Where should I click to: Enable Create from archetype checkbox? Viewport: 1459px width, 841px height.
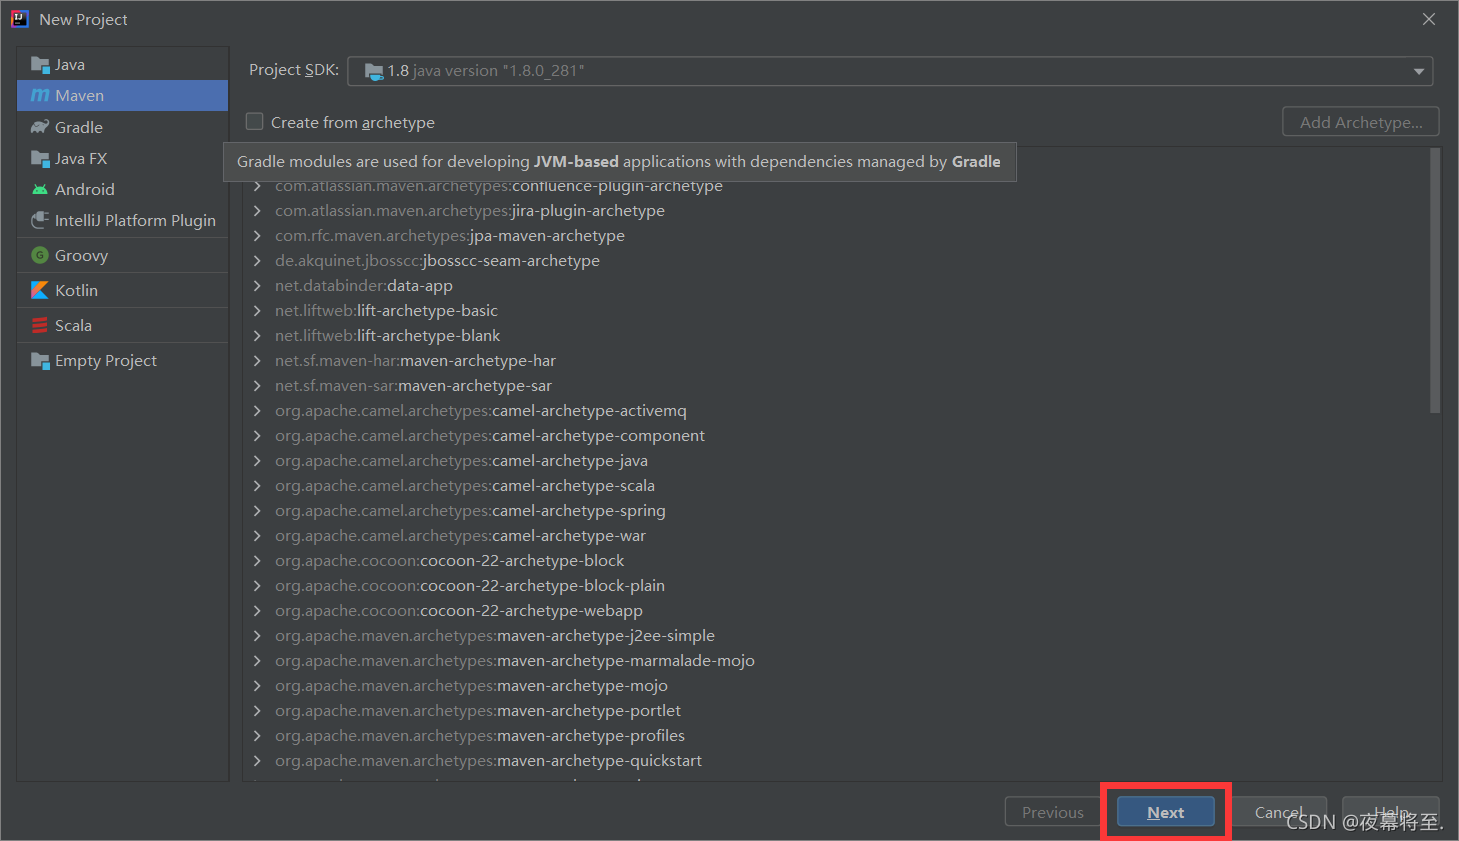pos(255,121)
